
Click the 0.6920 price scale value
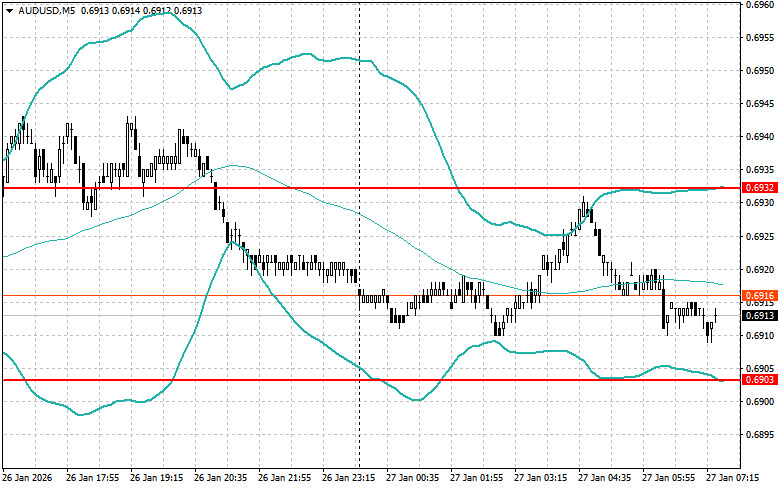coord(760,269)
